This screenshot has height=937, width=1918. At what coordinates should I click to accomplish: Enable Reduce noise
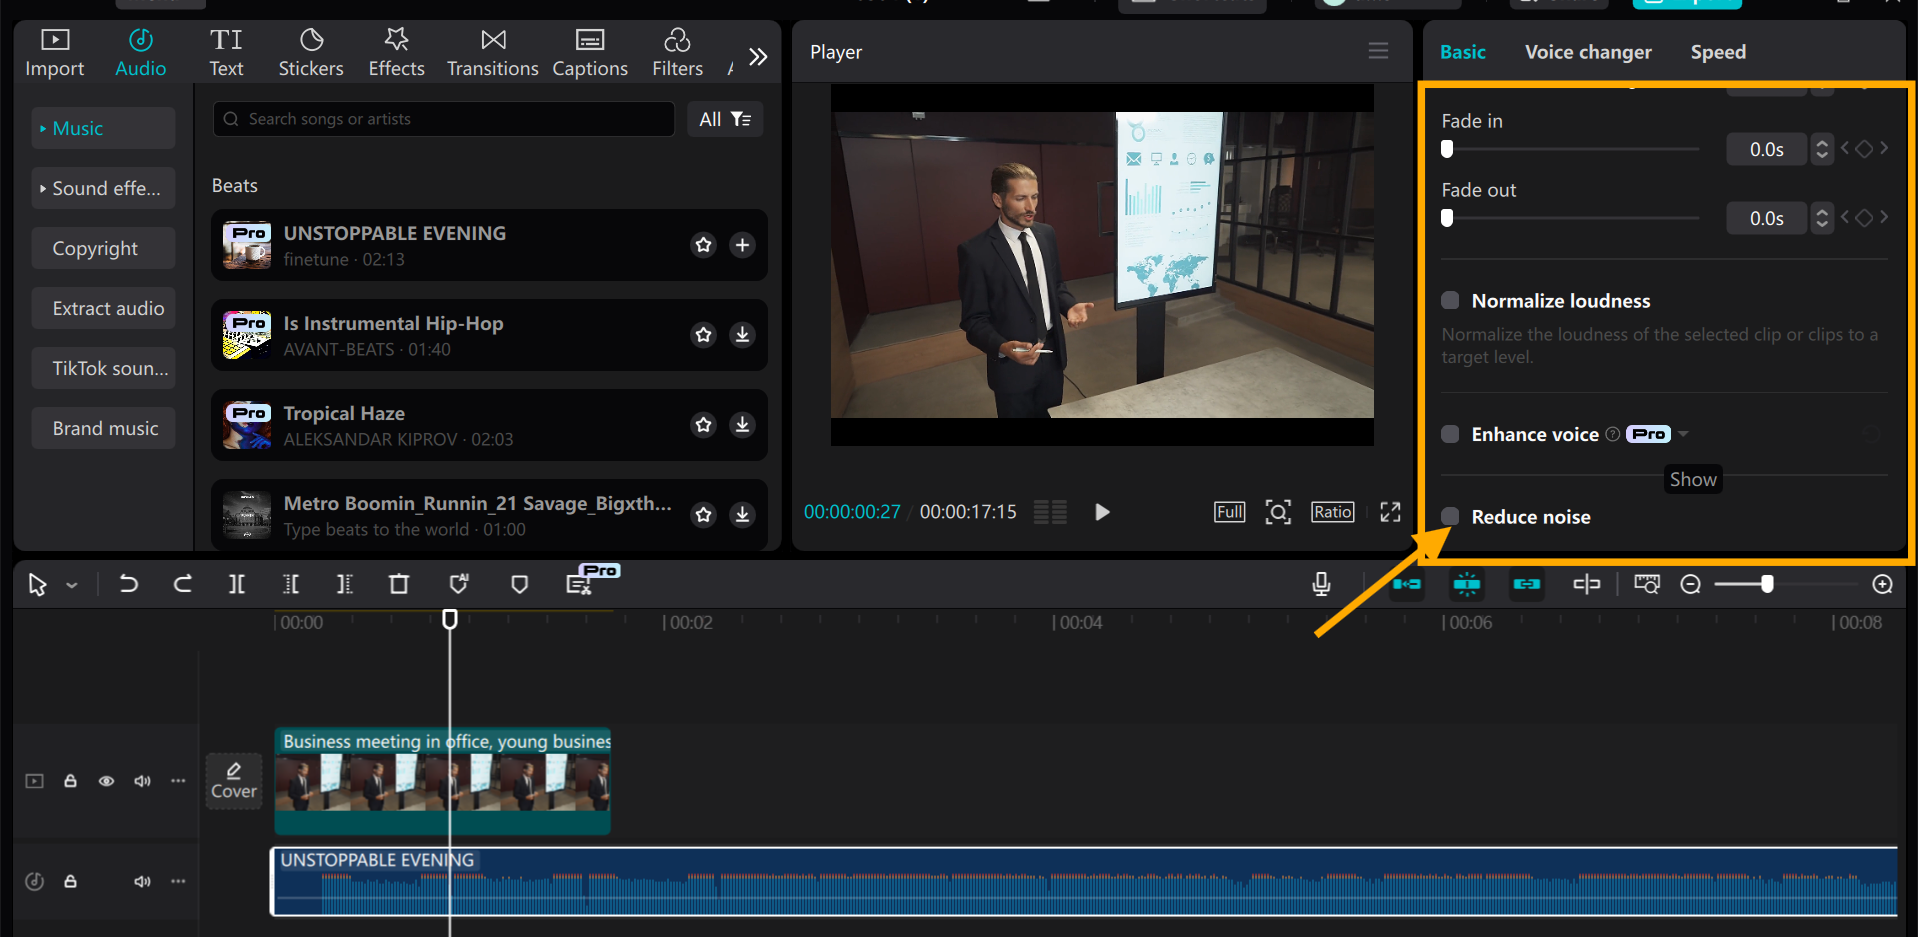(1449, 517)
